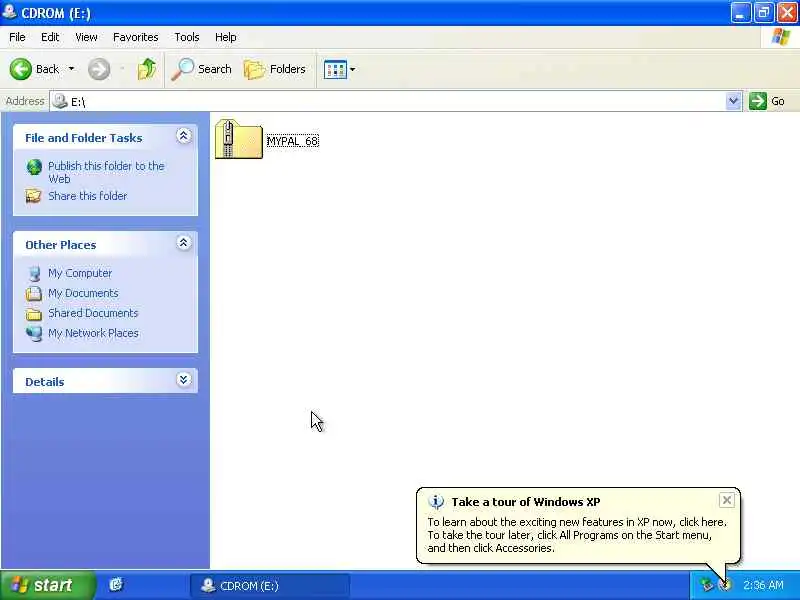Expand the Views dropdown arrow
This screenshot has height=600, width=800.
(353, 69)
